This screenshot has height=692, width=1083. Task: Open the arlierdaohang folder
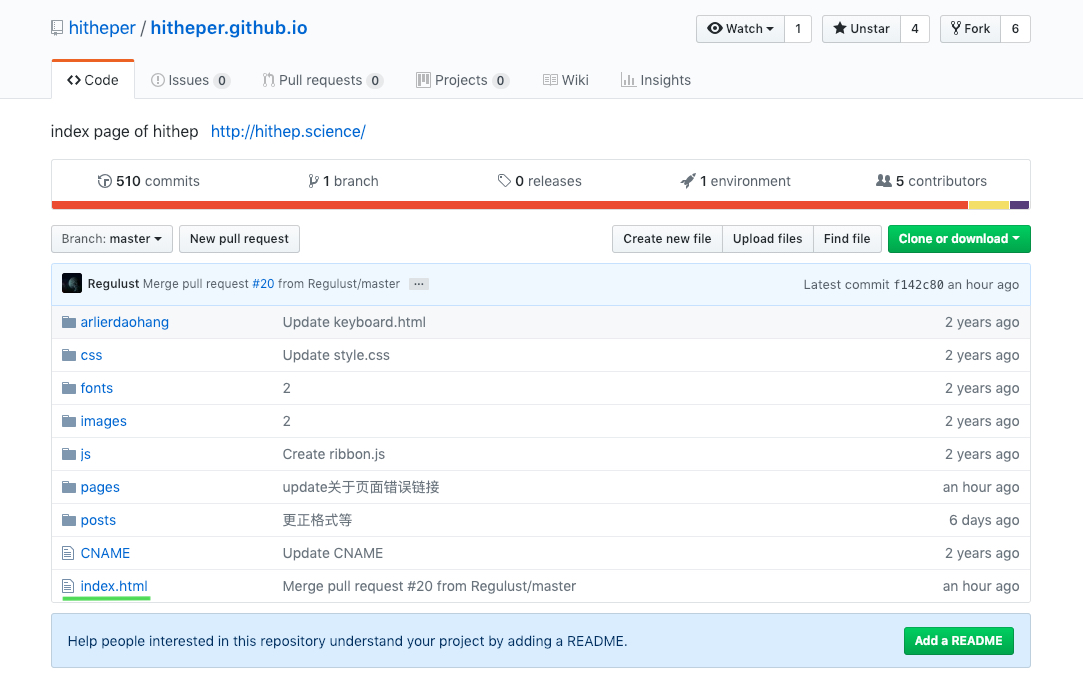pyautogui.click(x=124, y=323)
